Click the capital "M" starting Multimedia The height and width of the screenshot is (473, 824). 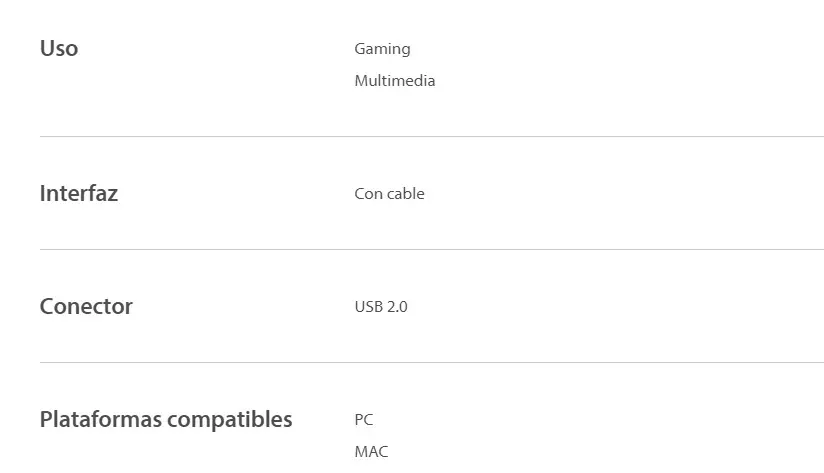pyautogui.click(x=361, y=81)
